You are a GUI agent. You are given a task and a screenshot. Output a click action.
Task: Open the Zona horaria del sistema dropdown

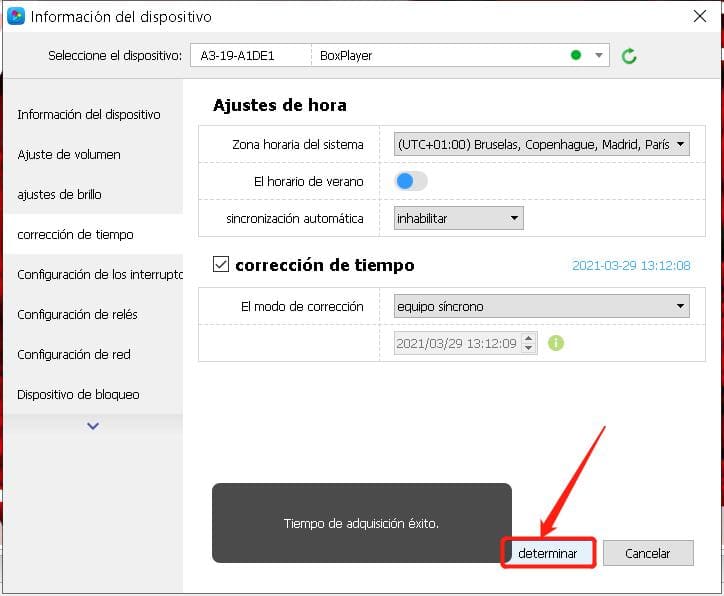(x=541, y=144)
